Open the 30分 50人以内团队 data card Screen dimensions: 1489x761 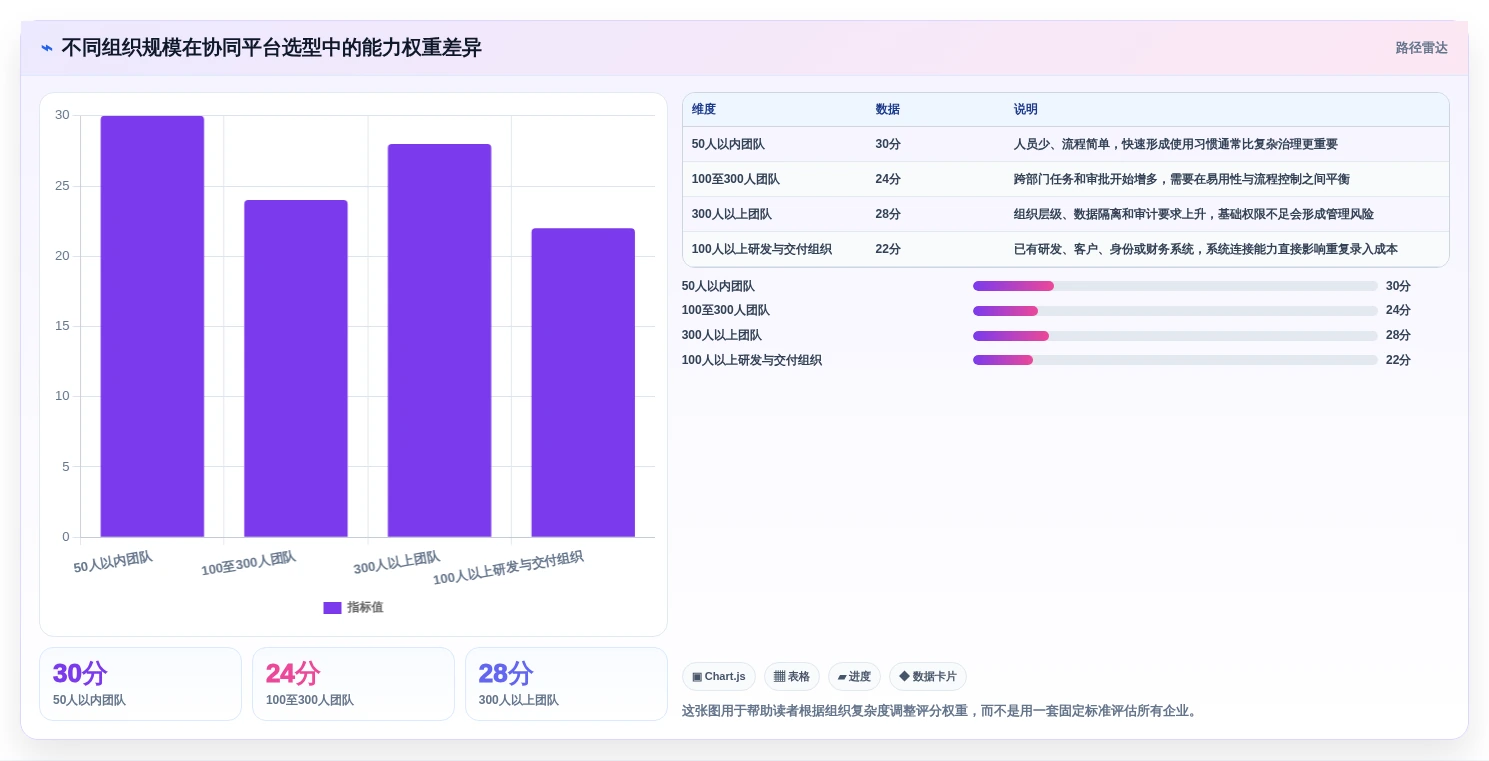(x=140, y=684)
